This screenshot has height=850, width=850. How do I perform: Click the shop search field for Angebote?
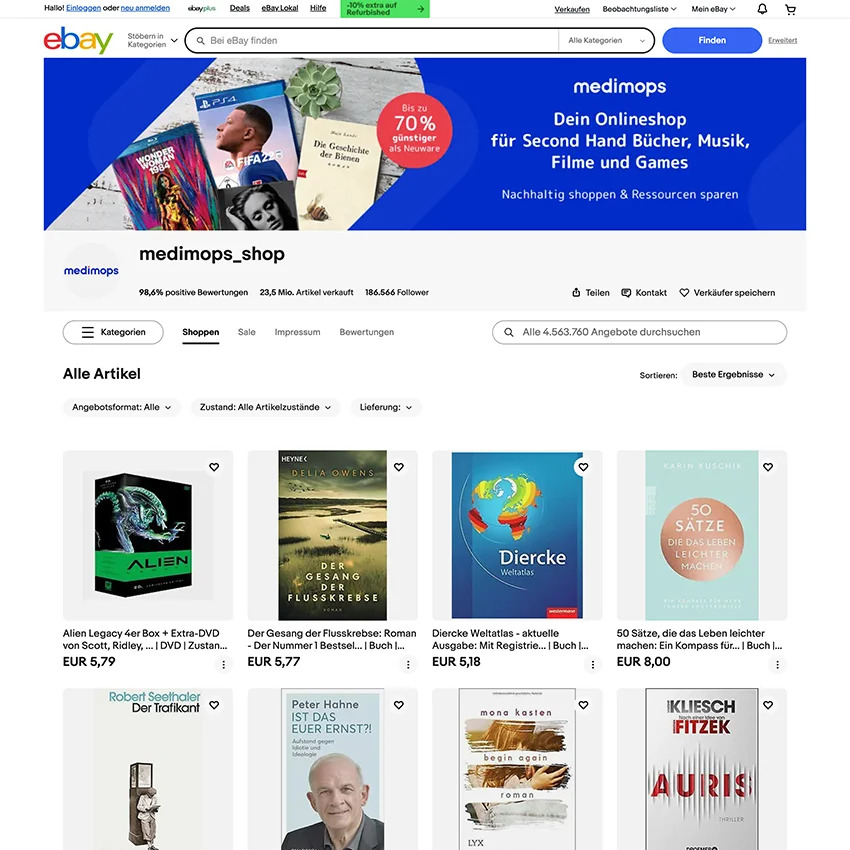[x=639, y=332]
